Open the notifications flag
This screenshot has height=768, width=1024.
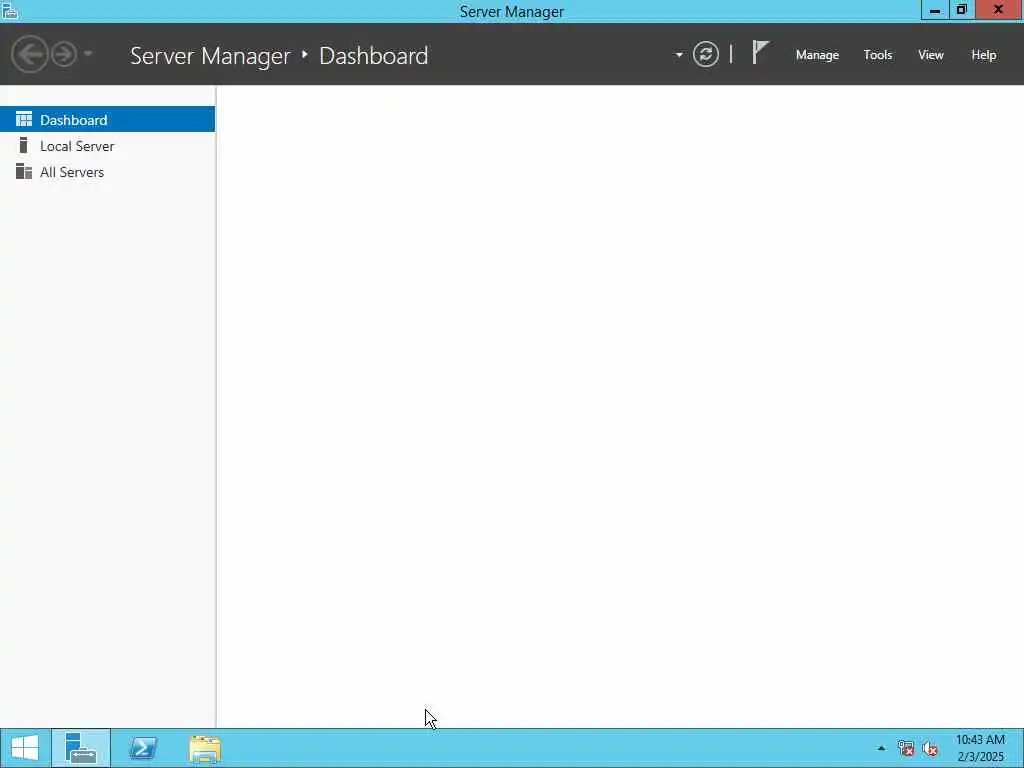pyautogui.click(x=760, y=53)
